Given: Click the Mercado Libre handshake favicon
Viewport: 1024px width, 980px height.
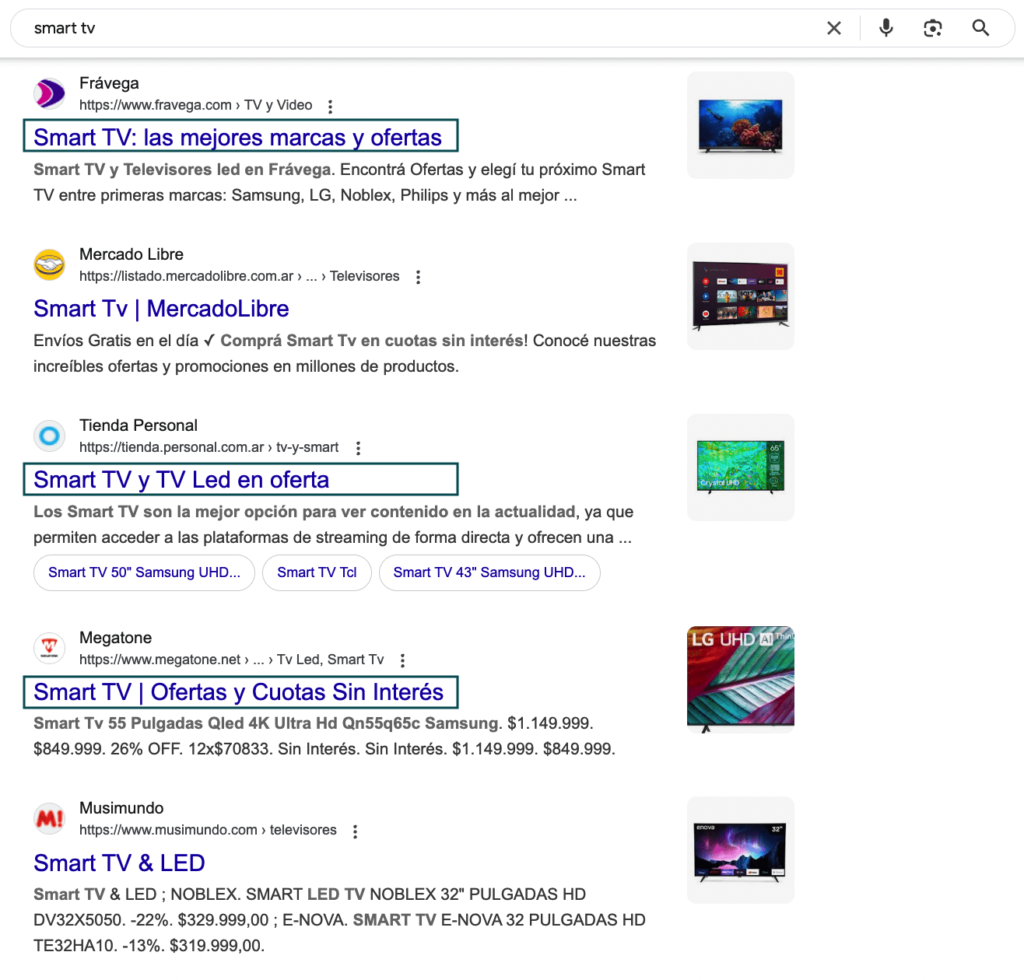Looking at the screenshot, I should click(x=50, y=264).
